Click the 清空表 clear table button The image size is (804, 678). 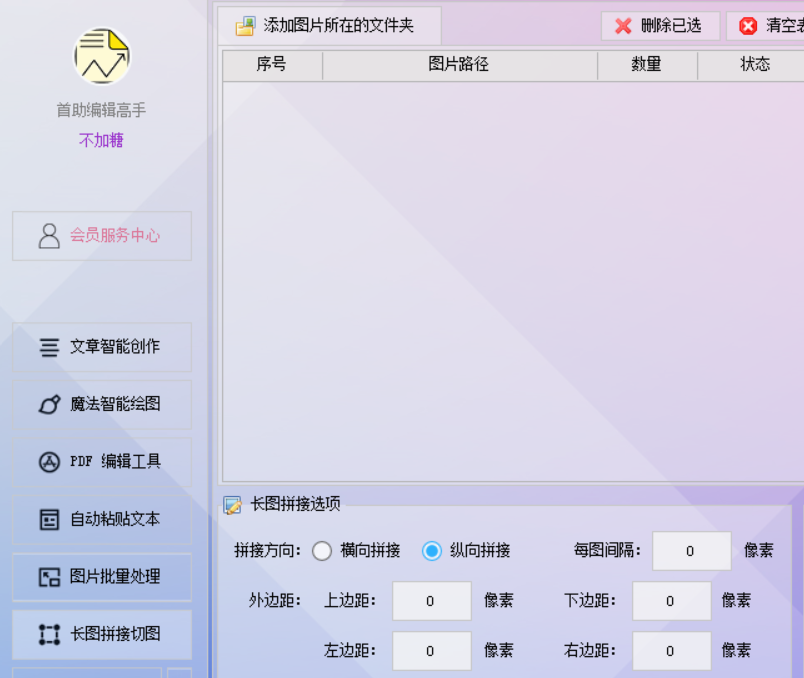[x=766, y=26]
